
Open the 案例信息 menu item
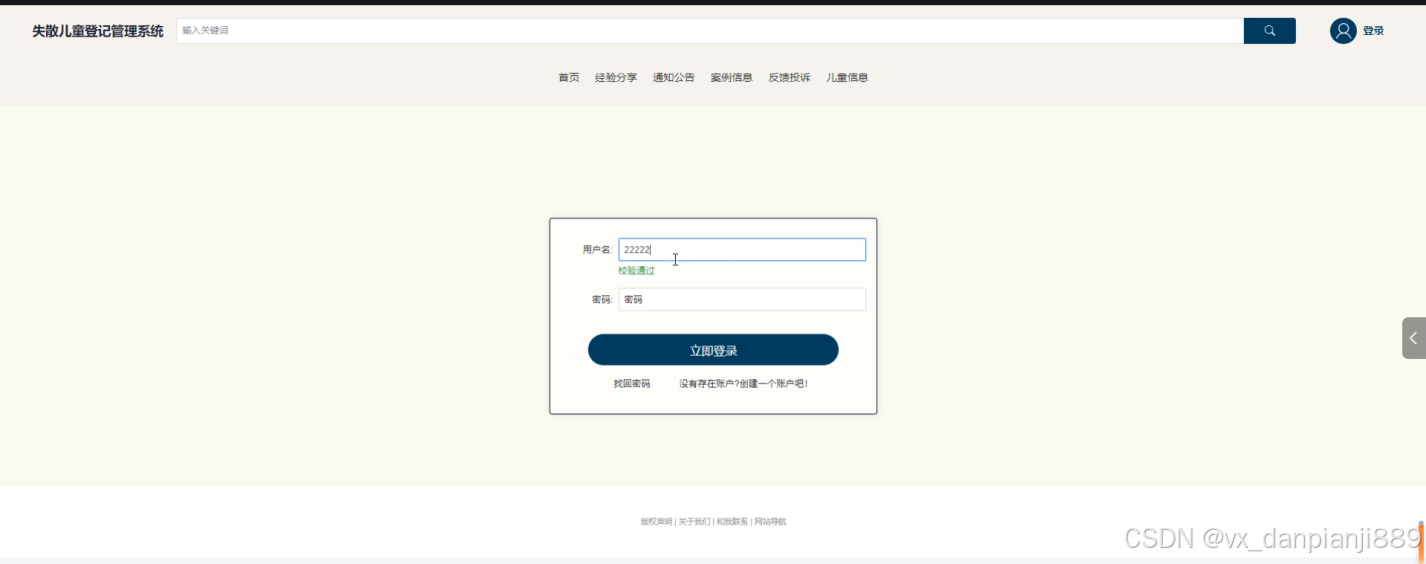pyautogui.click(x=732, y=78)
